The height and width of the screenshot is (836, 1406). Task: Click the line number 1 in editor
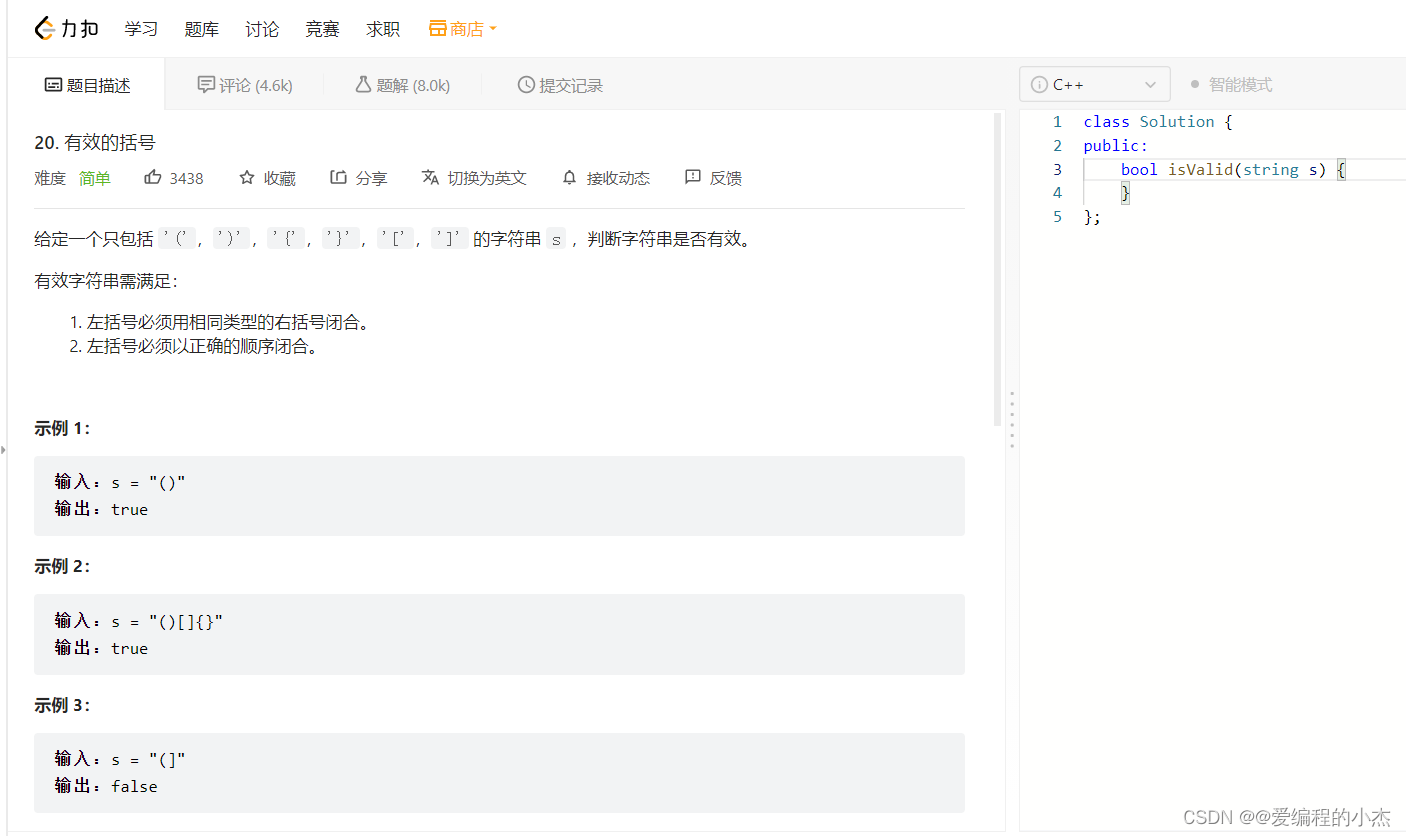(x=1057, y=122)
